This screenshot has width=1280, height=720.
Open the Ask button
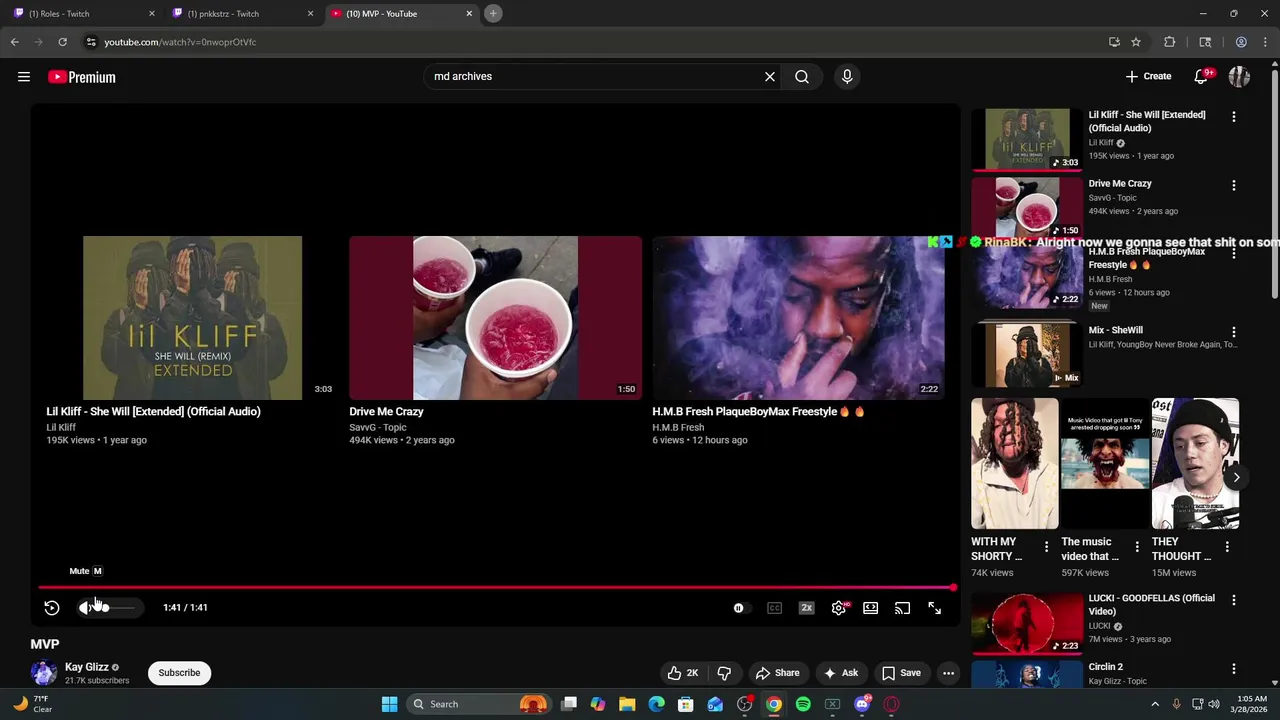tap(841, 673)
